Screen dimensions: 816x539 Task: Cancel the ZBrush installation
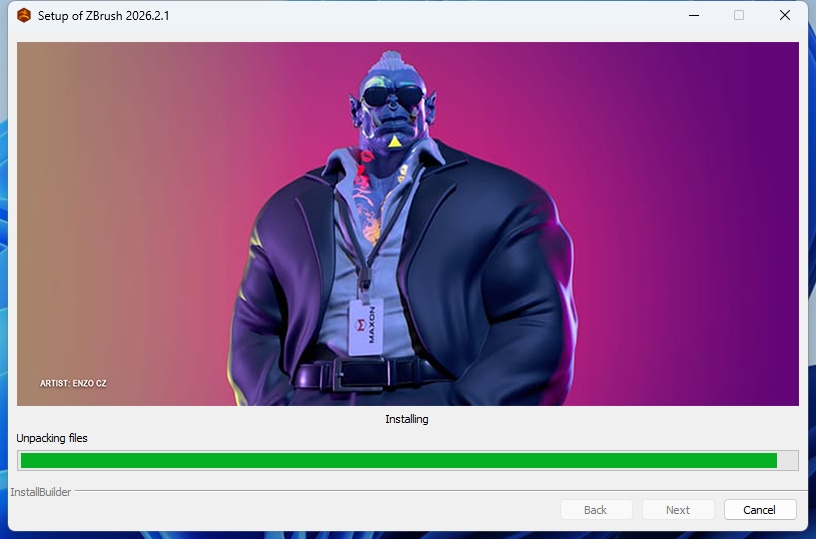pyautogui.click(x=760, y=510)
